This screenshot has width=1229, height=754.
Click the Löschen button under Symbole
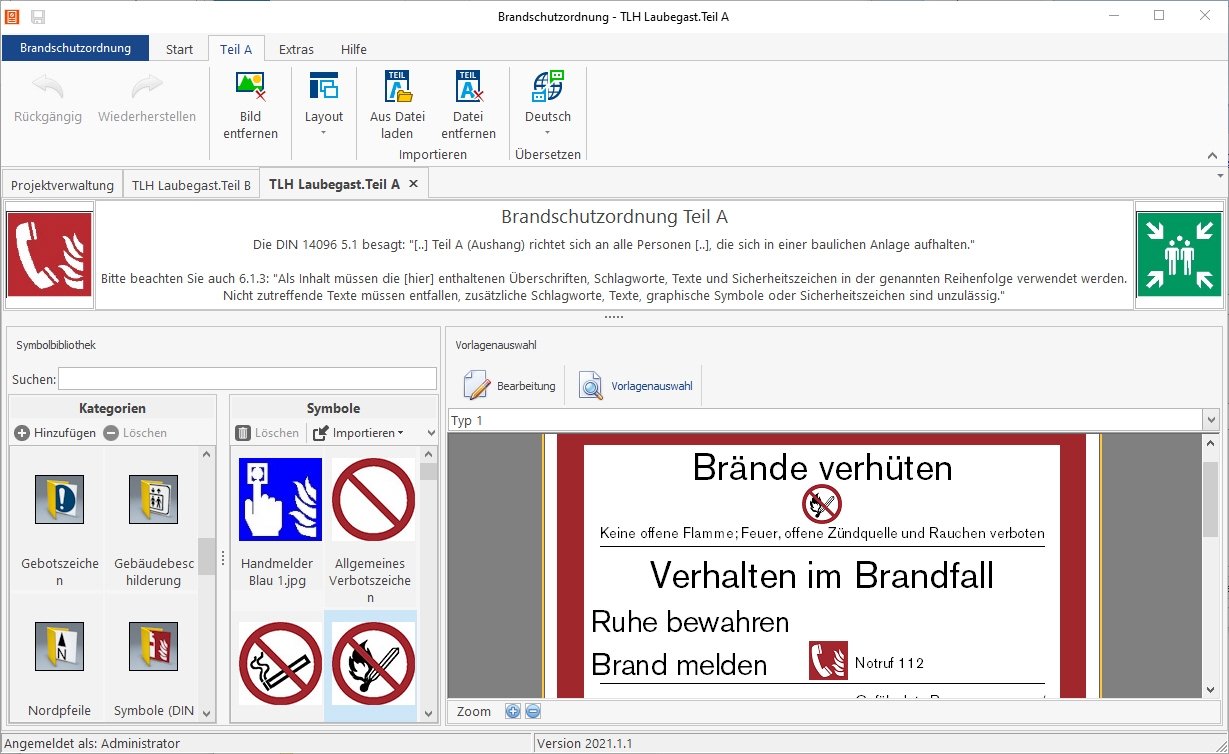(268, 433)
